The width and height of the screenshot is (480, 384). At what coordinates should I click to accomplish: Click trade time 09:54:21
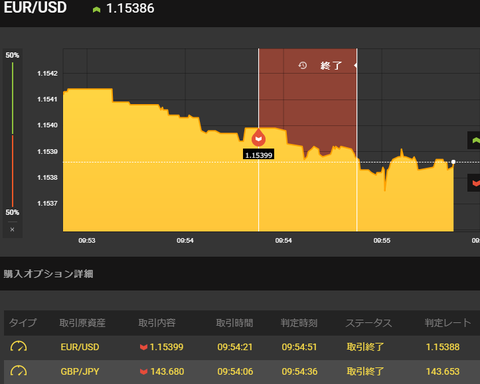[x=235, y=347]
